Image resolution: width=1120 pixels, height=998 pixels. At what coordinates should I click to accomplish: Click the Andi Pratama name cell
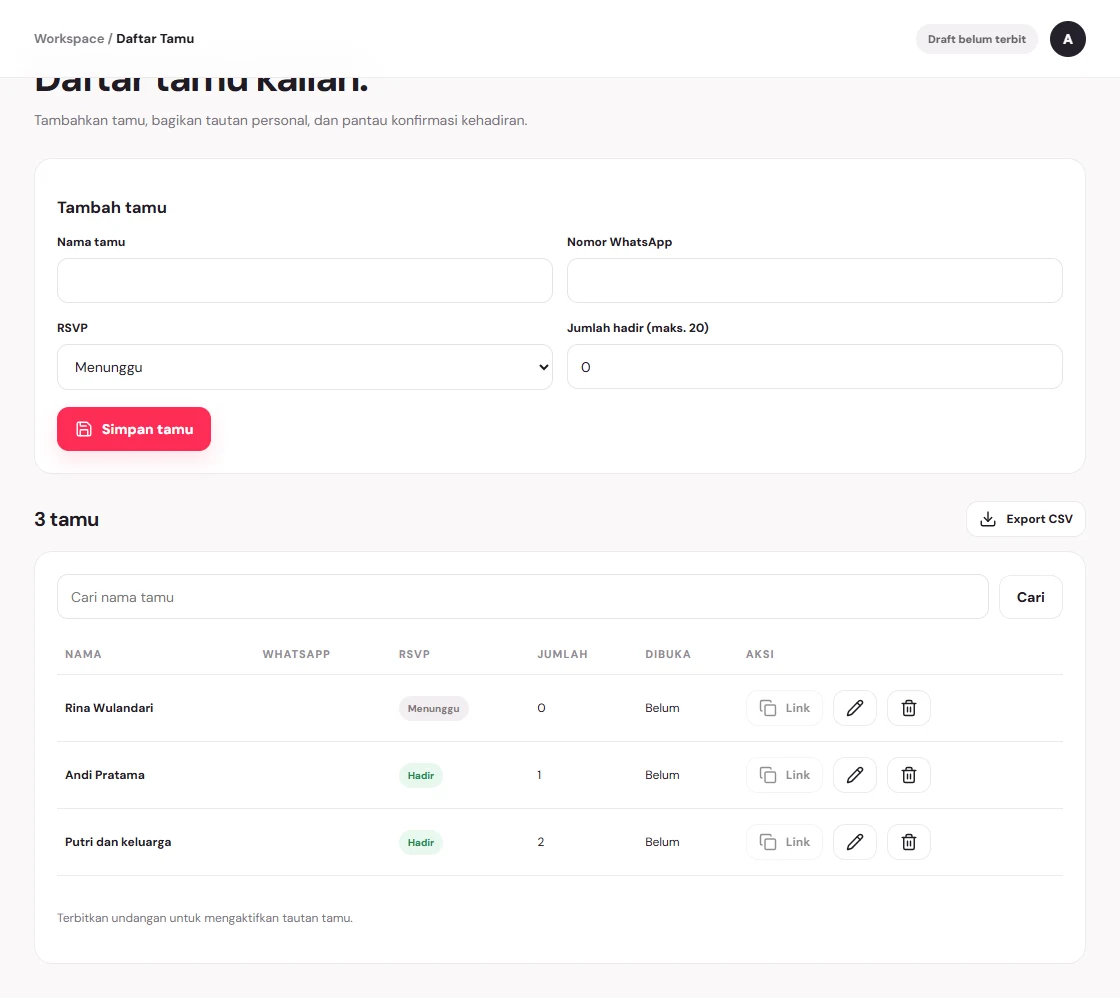point(105,775)
